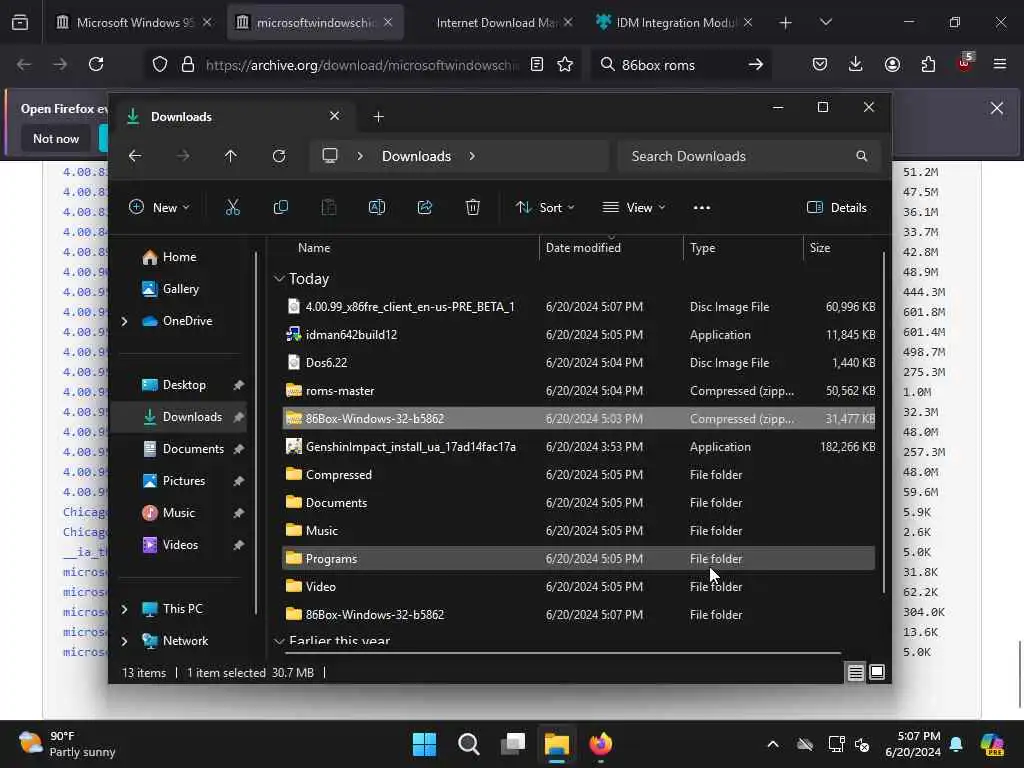Image resolution: width=1024 pixels, height=768 pixels.
Task: Add a new File Explorer tab
Action: (x=378, y=117)
